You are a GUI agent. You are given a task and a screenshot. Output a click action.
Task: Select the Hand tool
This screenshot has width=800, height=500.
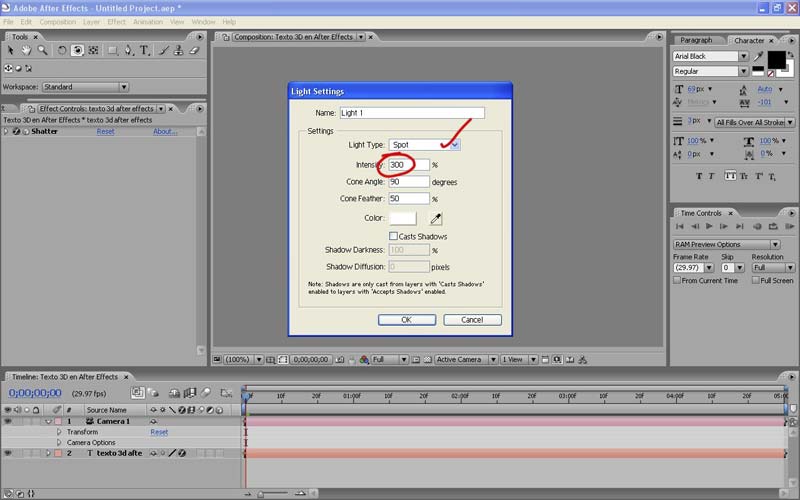pyautogui.click(x=26, y=50)
